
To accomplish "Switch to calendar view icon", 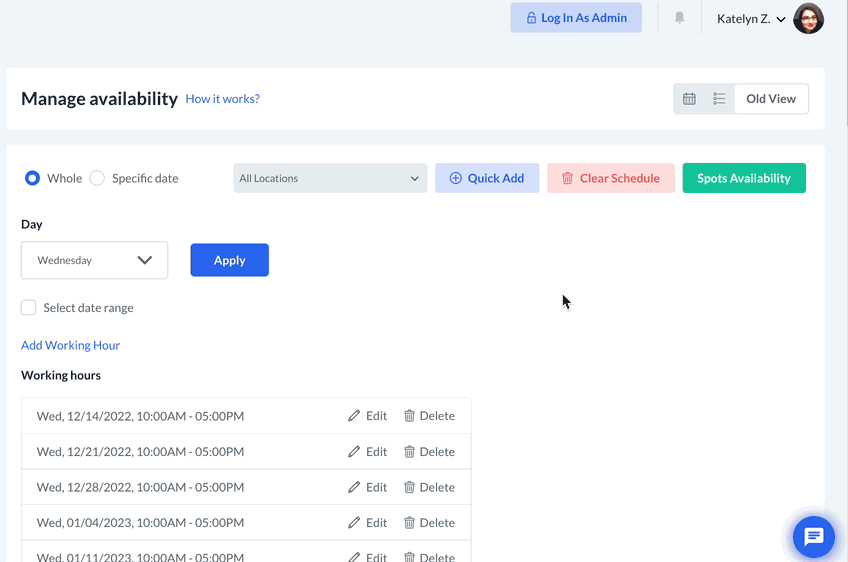I will pyautogui.click(x=689, y=99).
